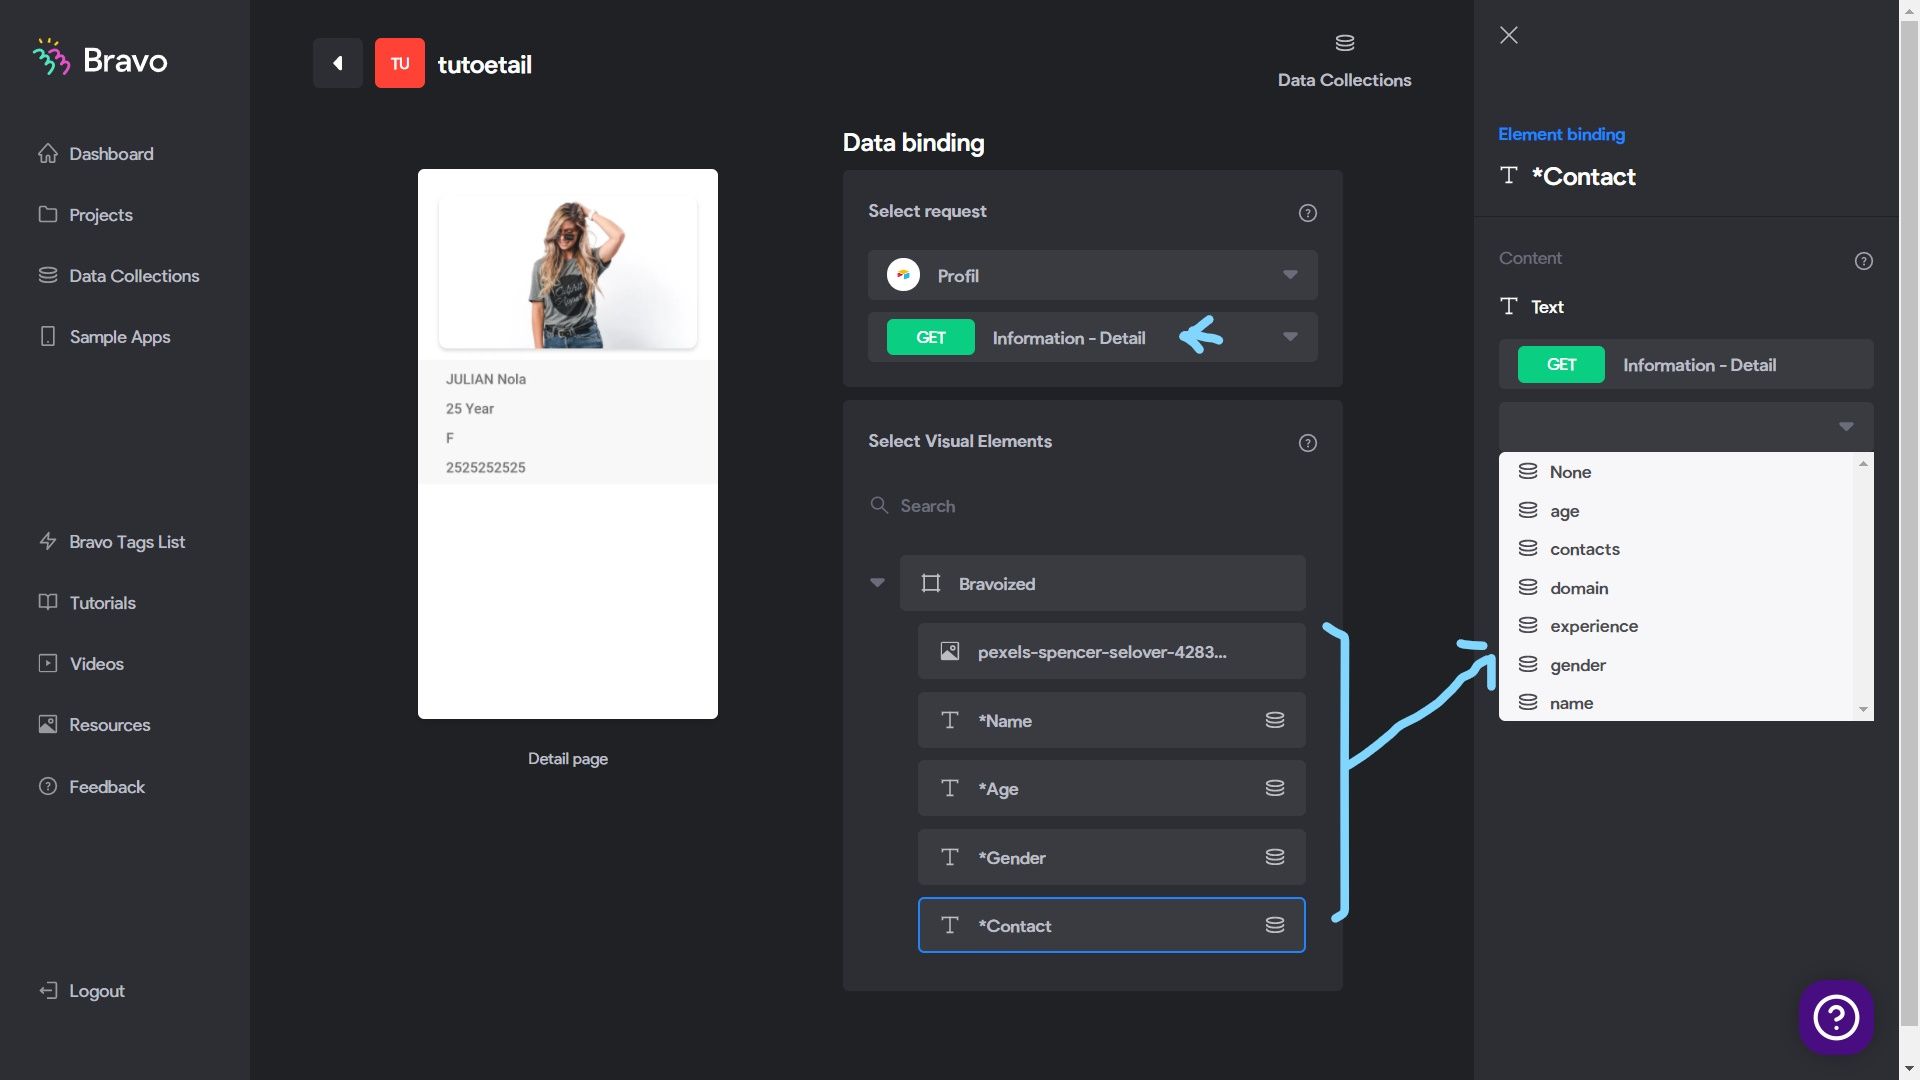The image size is (1920, 1080).
Task: Collapse the Bravoized tree node
Action: pyautogui.click(x=877, y=583)
